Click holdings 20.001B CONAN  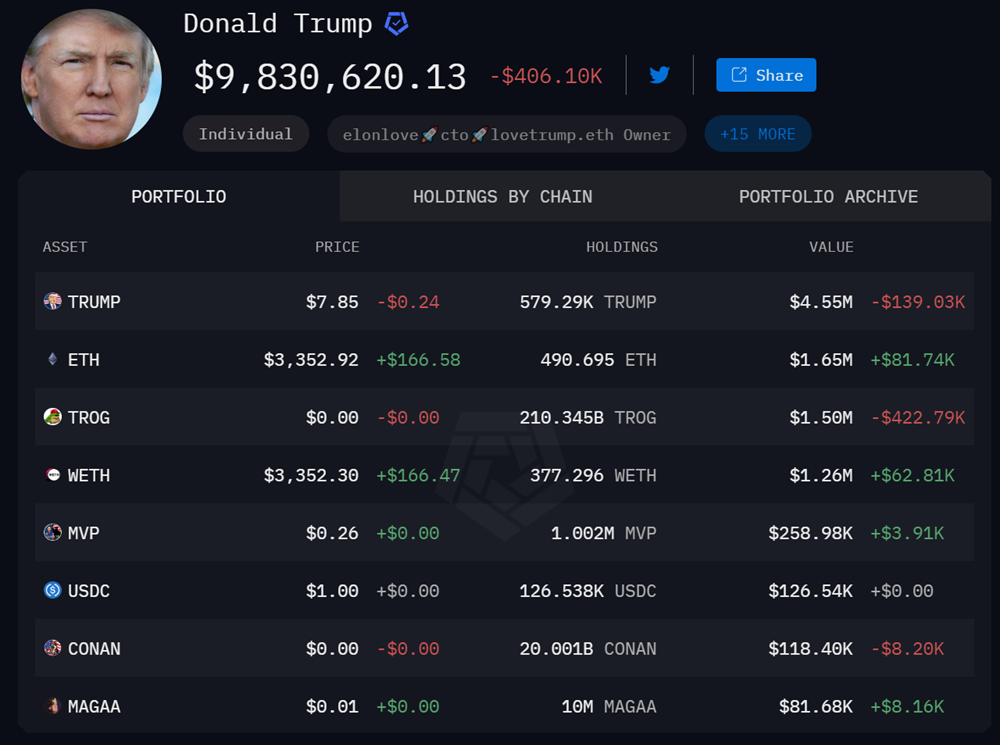pos(588,649)
